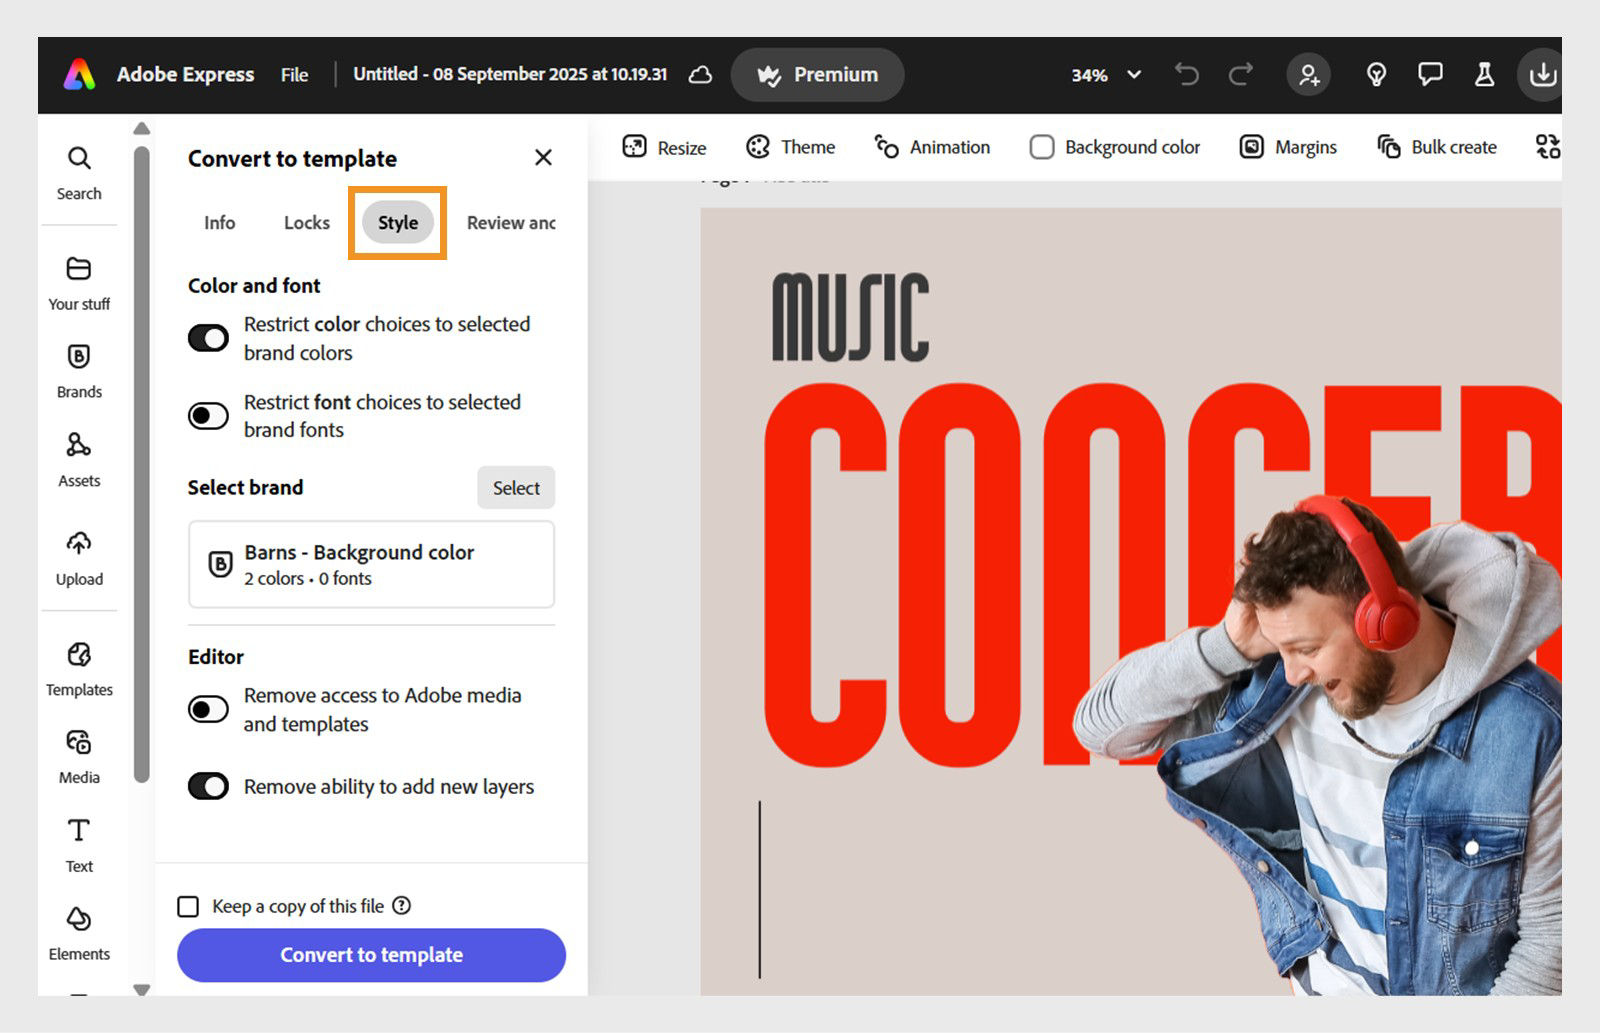Open the comments icon

[x=1430, y=75]
